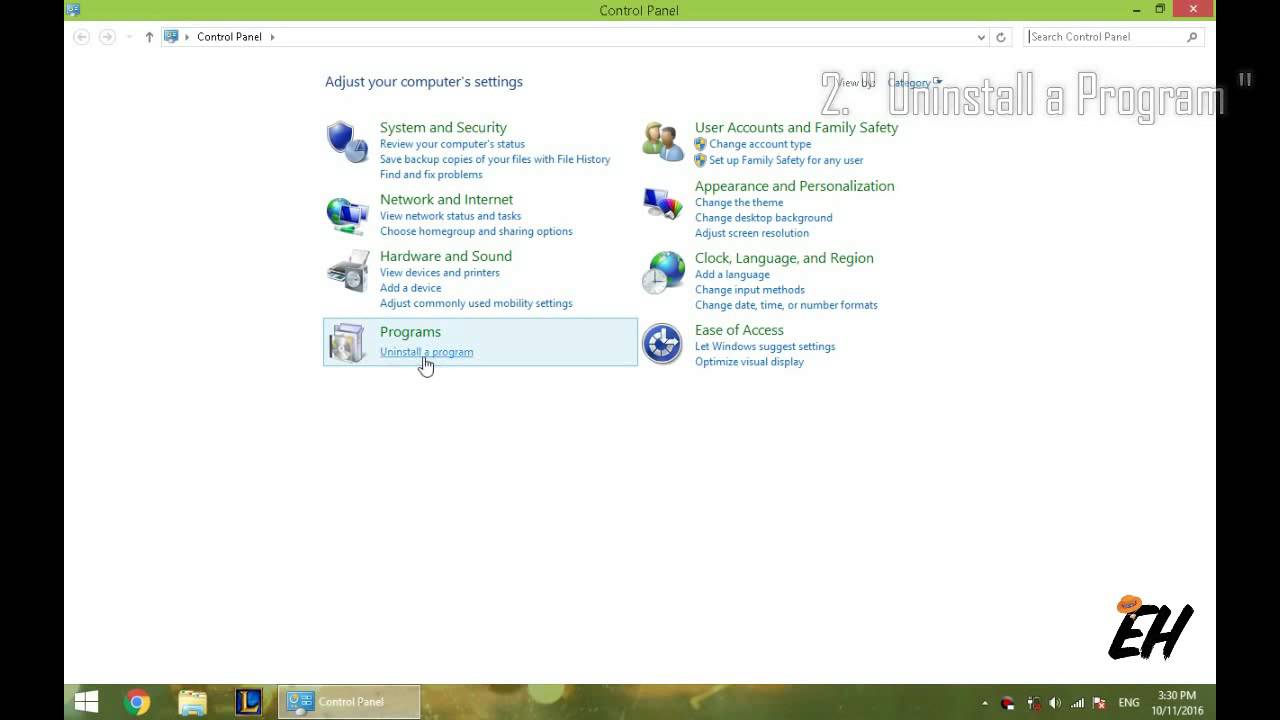
Task: Click the search magnifier icon
Action: click(1192, 37)
